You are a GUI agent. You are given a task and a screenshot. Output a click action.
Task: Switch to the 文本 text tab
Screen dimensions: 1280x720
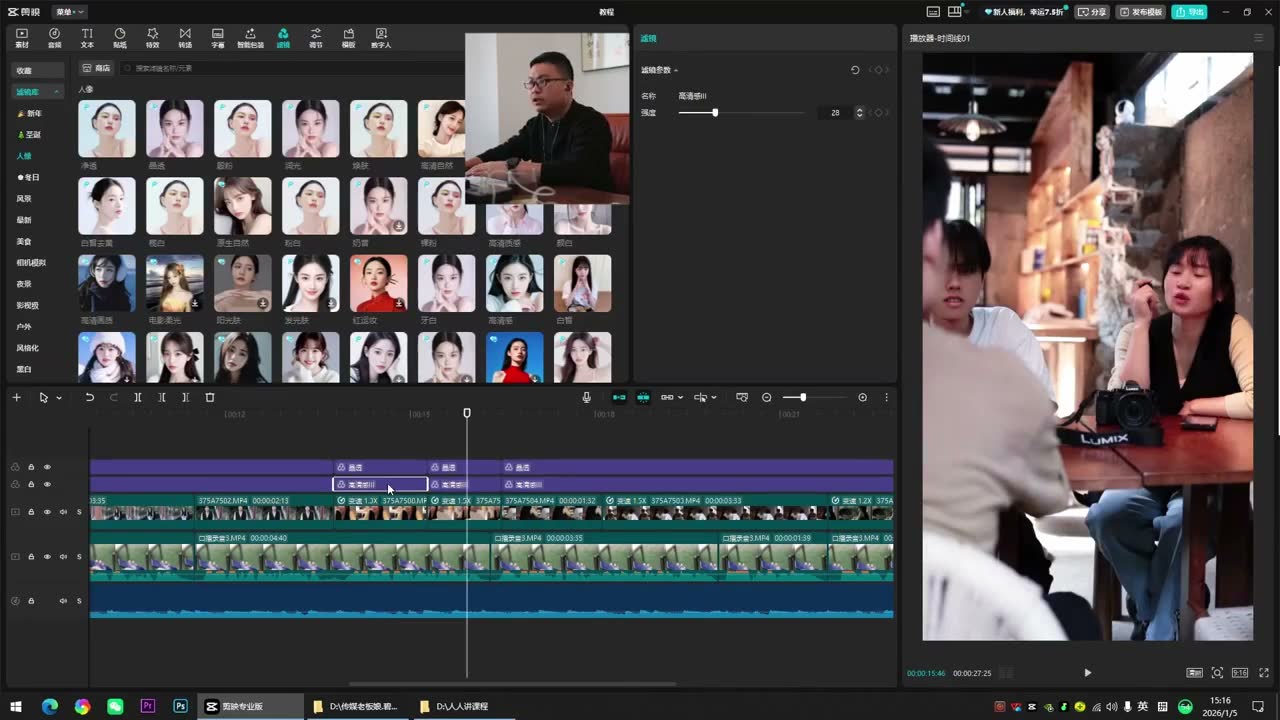pyautogui.click(x=87, y=38)
